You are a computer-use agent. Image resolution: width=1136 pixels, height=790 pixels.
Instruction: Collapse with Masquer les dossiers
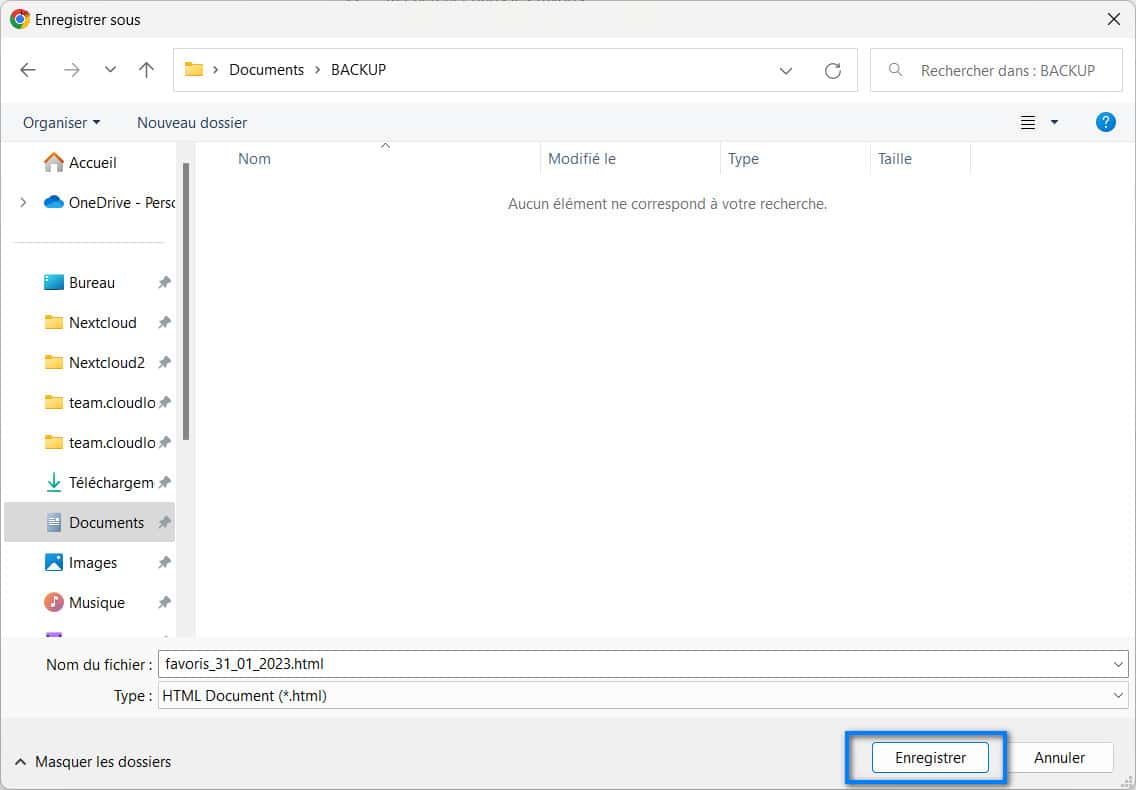93,762
